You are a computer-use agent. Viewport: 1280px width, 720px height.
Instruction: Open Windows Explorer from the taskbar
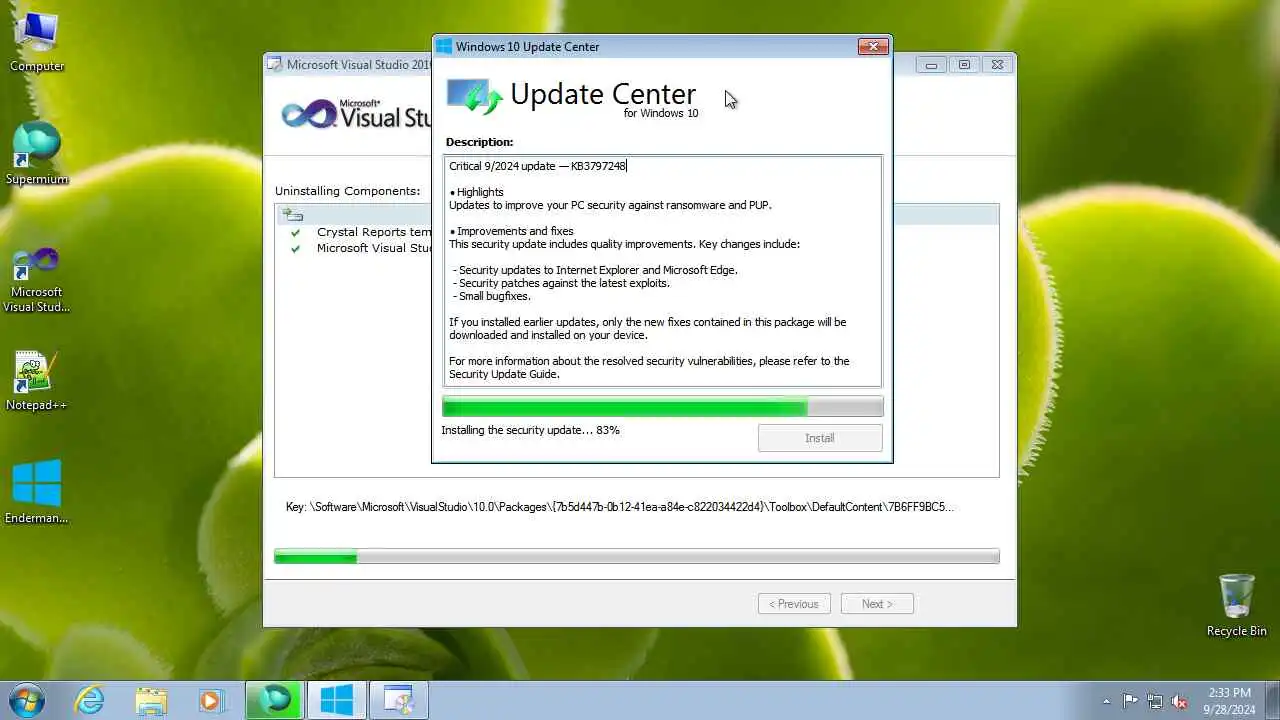(151, 700)
